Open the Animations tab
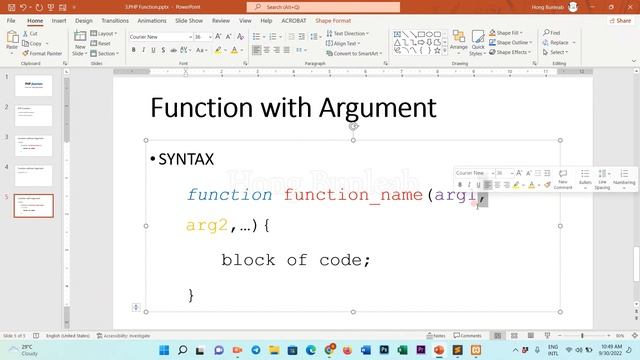The image size is (640, 360). (x=151, y=20)
